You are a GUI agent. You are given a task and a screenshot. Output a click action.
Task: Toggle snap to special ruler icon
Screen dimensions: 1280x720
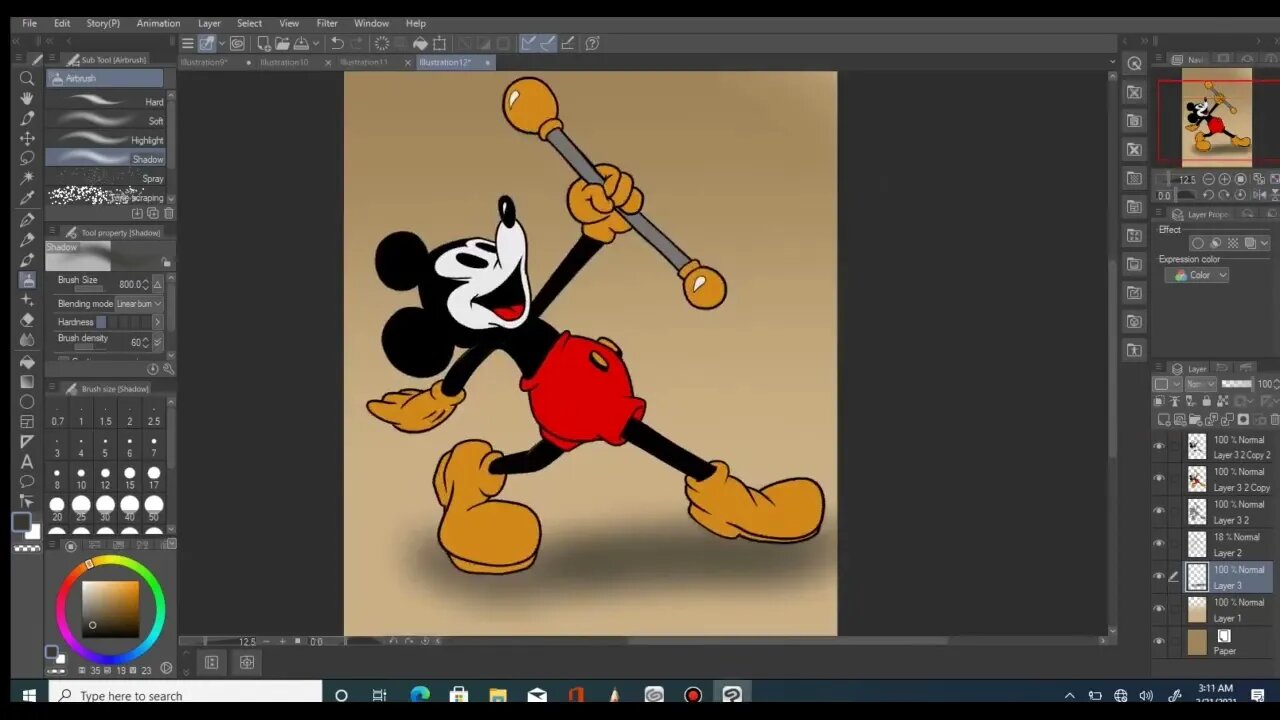pyautogui.click(x=548, y=43)
